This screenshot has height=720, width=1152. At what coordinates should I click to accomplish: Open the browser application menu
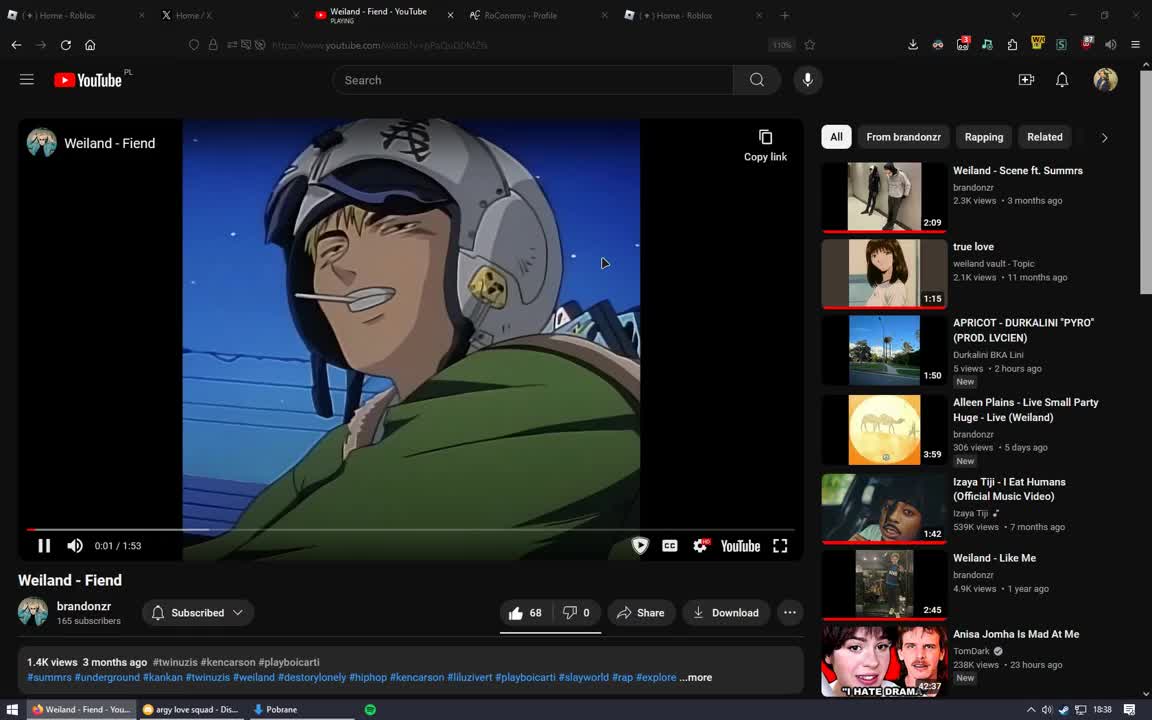1135,45
